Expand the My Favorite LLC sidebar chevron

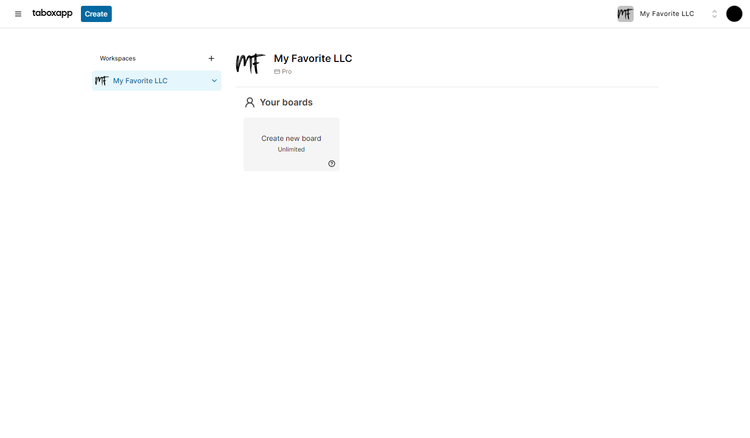pyautogui.click(x=214, y=81)
